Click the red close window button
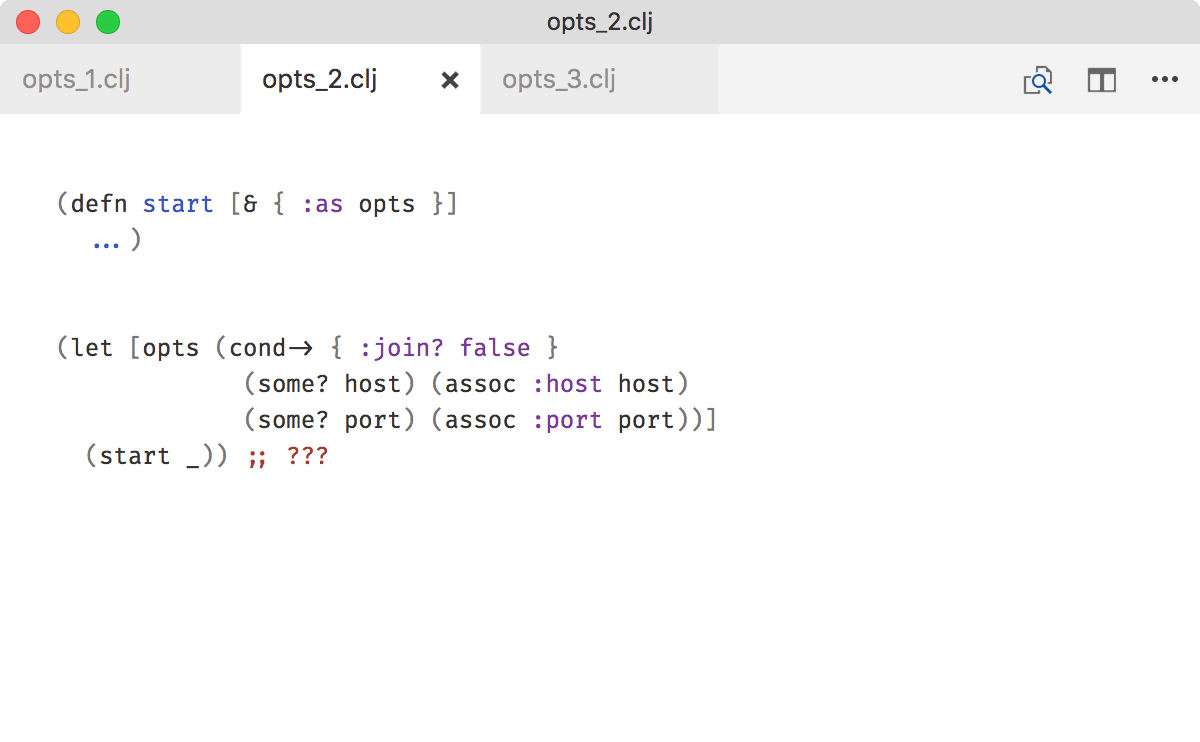1200x742 pixels. pos(28,22)
